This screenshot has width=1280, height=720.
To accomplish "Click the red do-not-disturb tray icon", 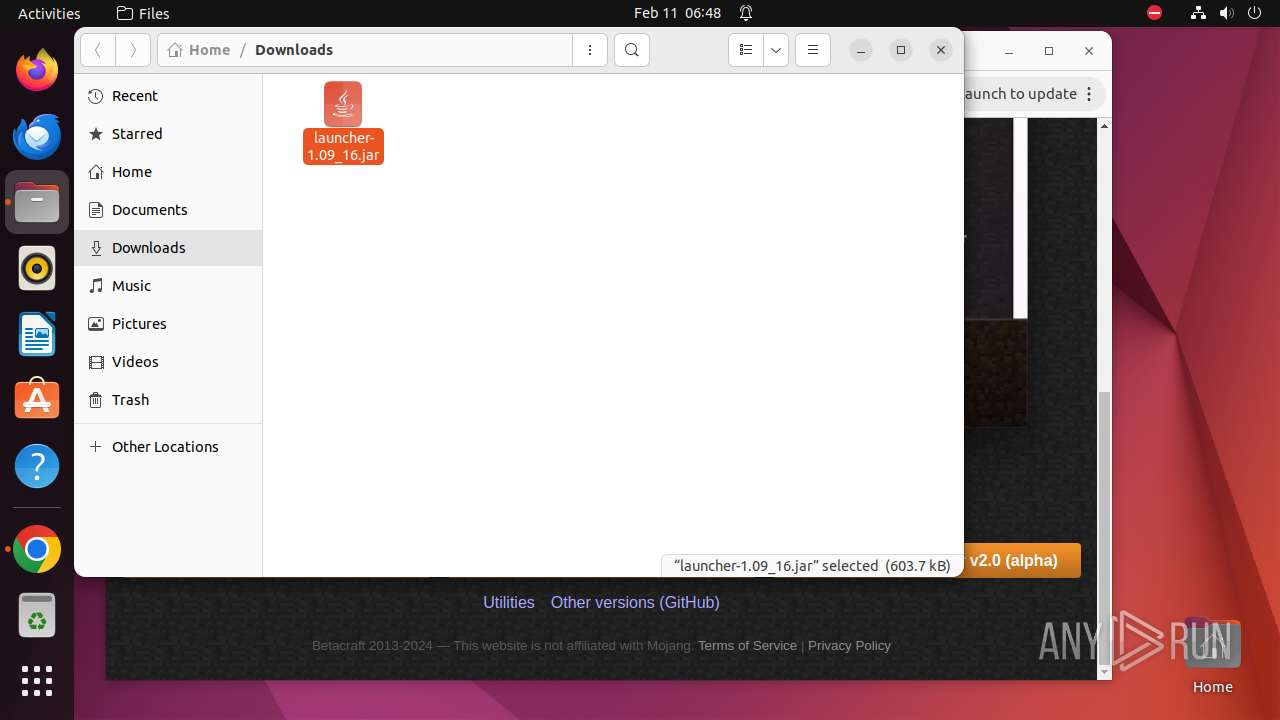I will [x=1154, y=13].
